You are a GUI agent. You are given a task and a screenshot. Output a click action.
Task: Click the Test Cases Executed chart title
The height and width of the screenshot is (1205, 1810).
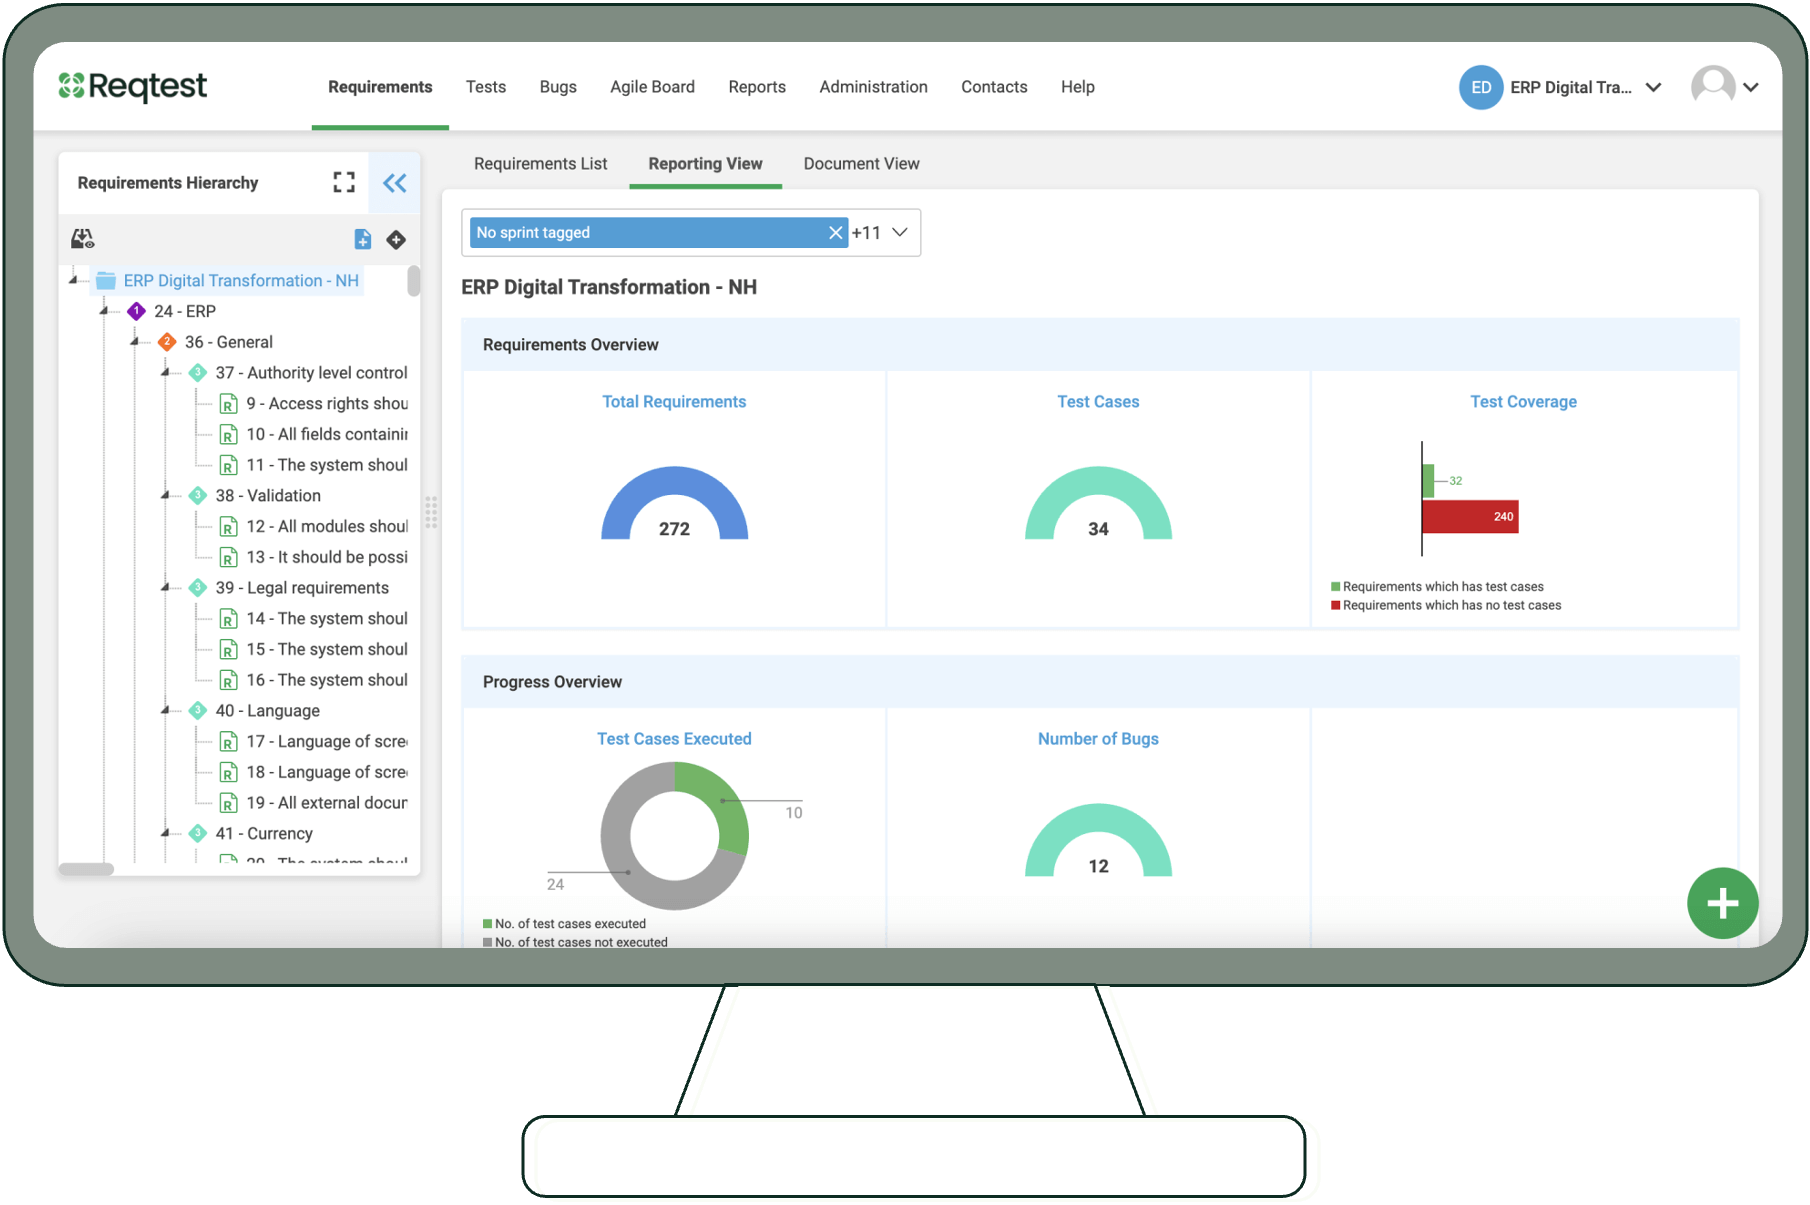pyautogui.click(x=674, y=739)
